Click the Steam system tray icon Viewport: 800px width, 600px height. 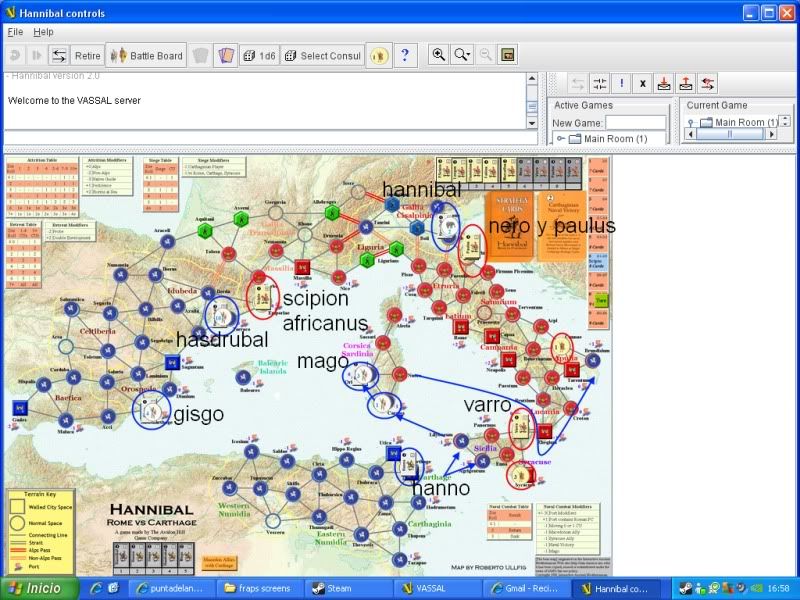(x=686, y=588)
